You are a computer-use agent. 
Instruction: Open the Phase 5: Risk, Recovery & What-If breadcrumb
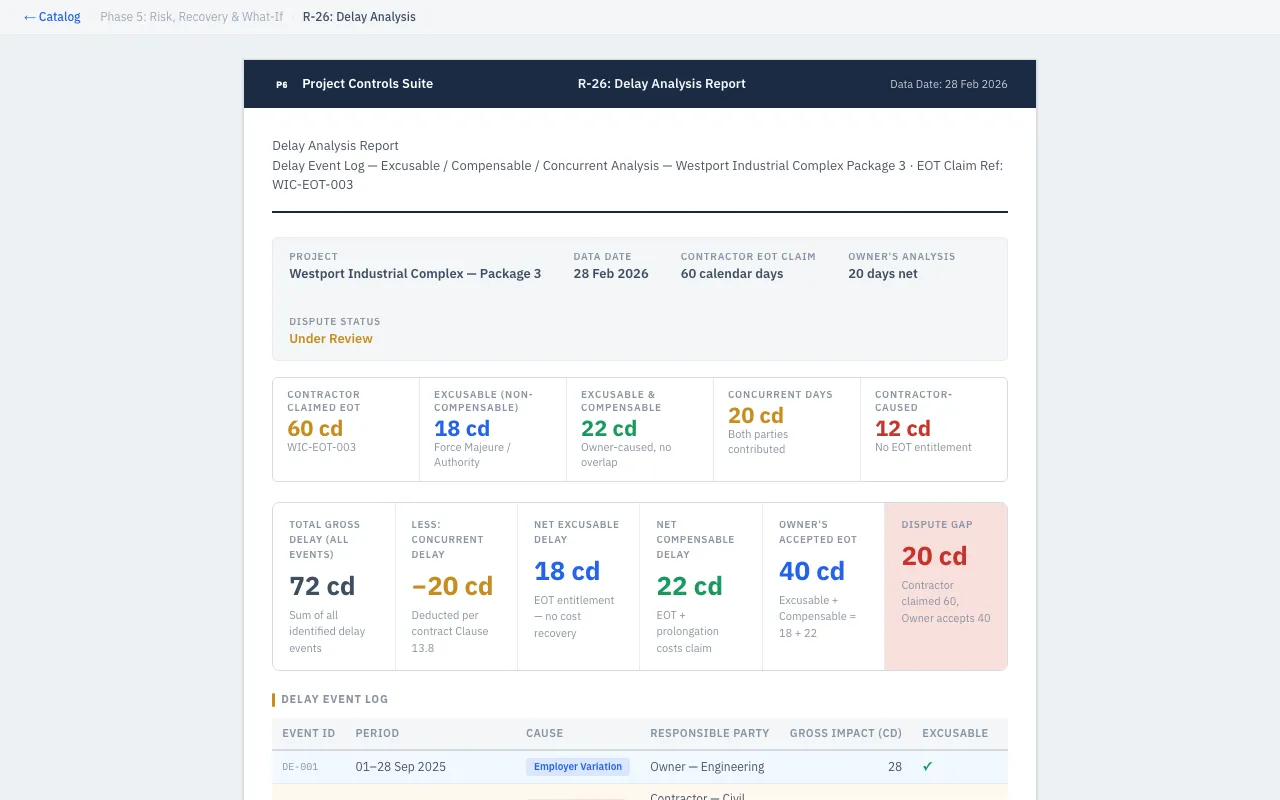tap(191, 17)
